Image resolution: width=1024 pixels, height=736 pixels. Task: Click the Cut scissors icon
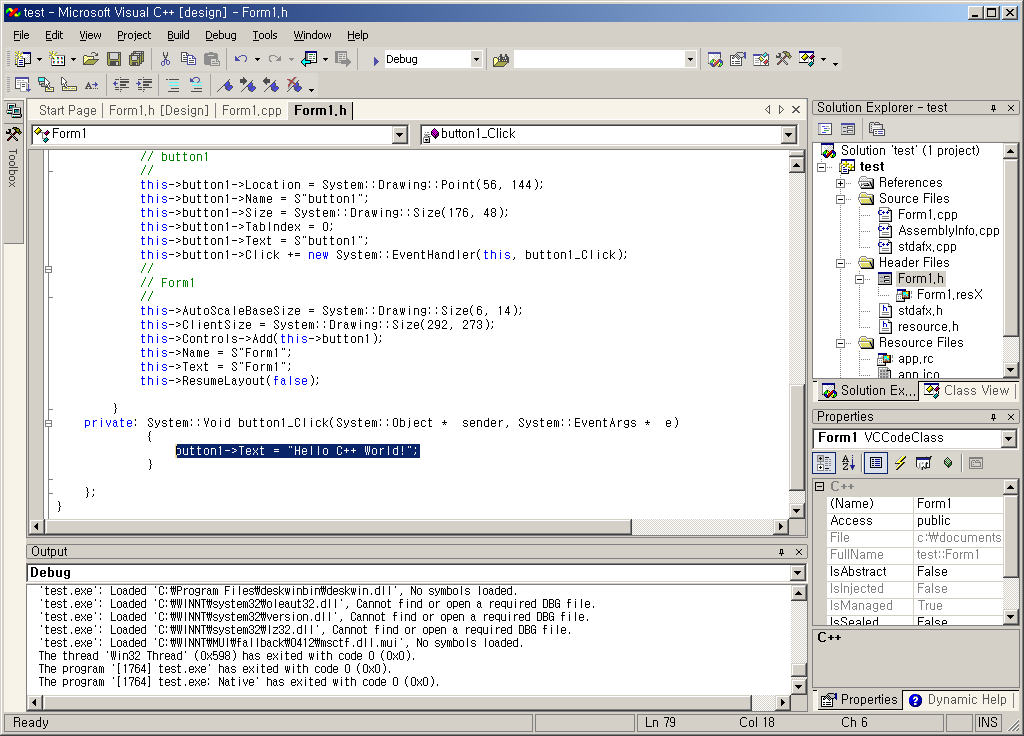point(165,60)
